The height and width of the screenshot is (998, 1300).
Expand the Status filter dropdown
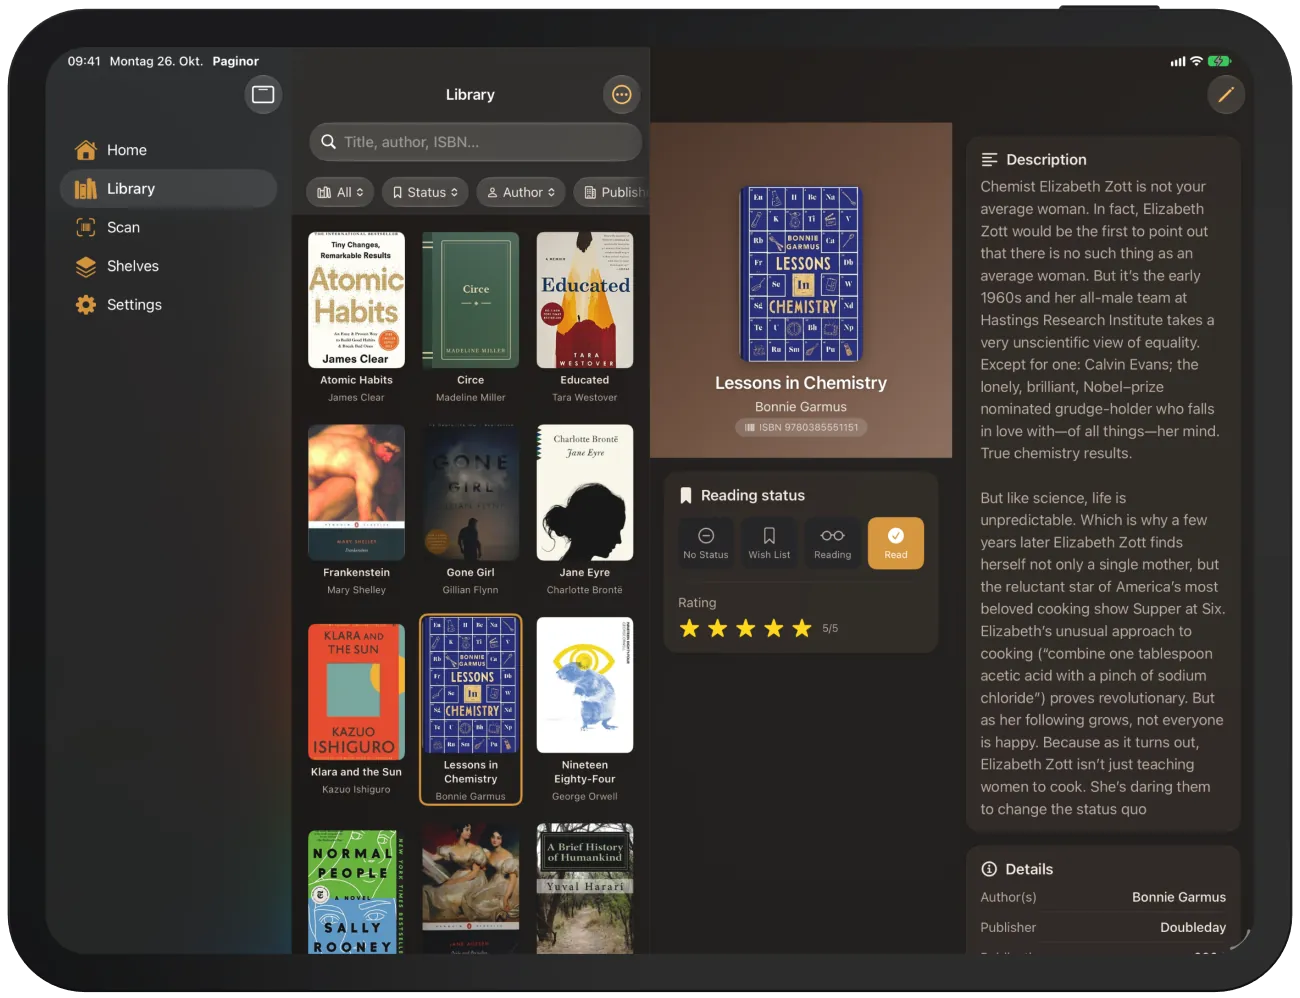425,192
